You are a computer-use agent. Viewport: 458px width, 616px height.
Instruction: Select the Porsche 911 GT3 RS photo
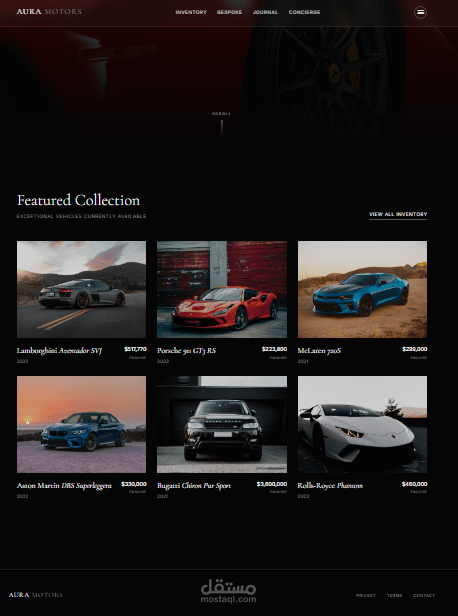coord(222,290)
